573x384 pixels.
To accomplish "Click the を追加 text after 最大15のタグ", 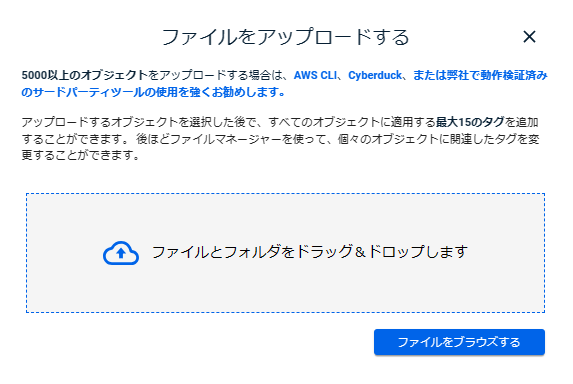I will 521,122.
